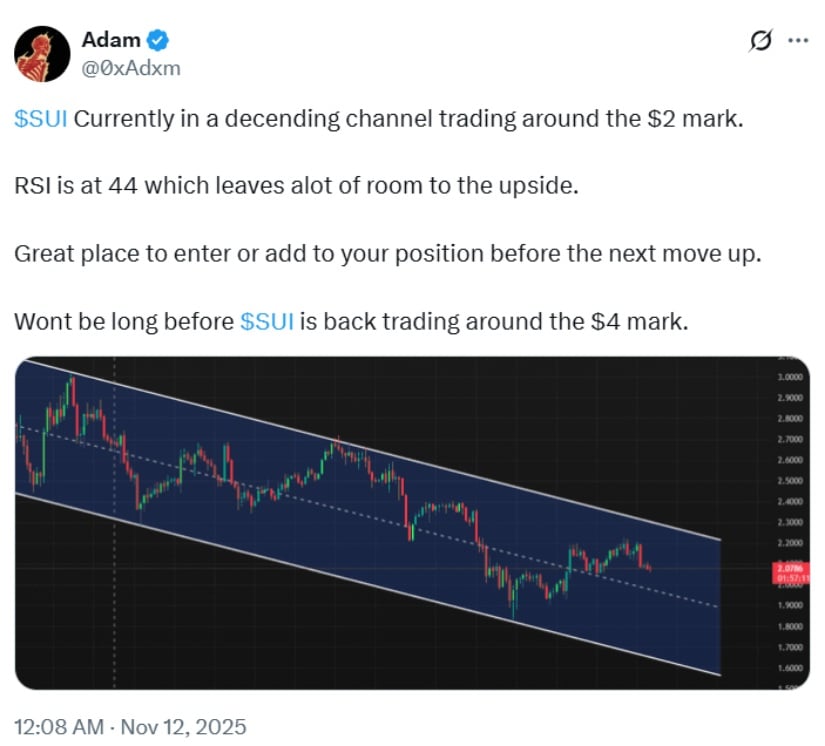This screenshot has width=825, height=746.
Task: Click the 'Great place to enter' sentence
Action: 387,253
